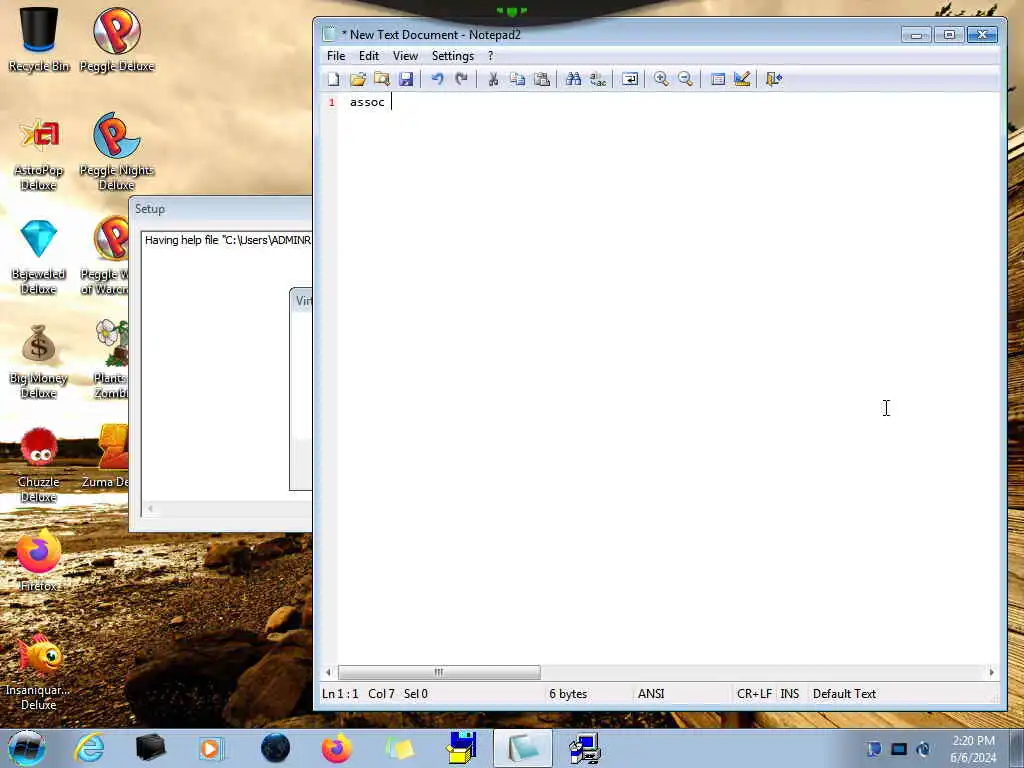Click status bar 'Col 7' entry
Screen dimensions: 1024x768
(381, 694)
